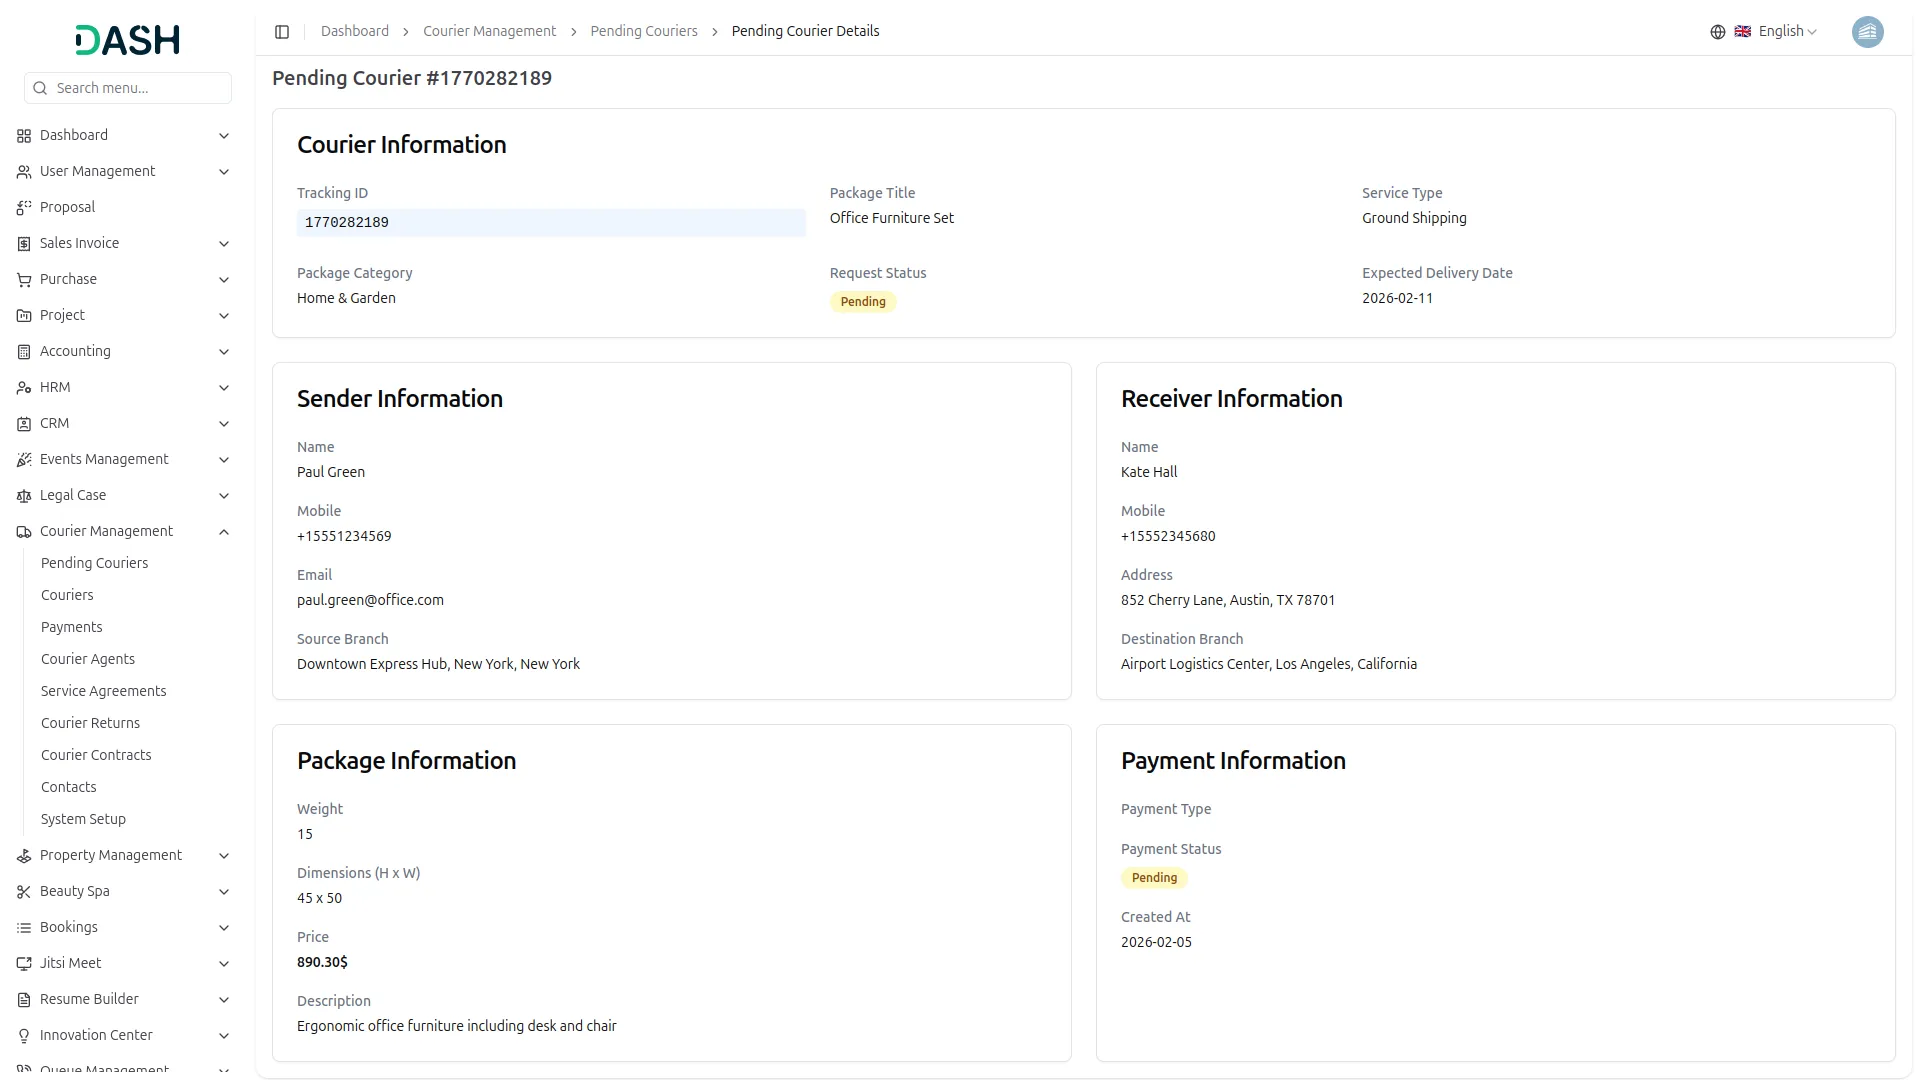This screenshot has height=1080, width=1920.
Task: Click the Beauty Spa scissors icon
Action: coord(24,892)
